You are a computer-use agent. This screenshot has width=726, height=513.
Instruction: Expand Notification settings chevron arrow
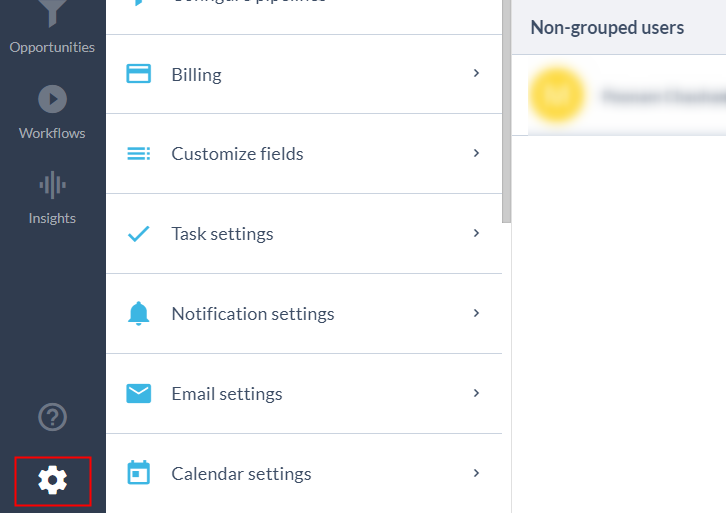pyautogui.click(x=477, y=314)
